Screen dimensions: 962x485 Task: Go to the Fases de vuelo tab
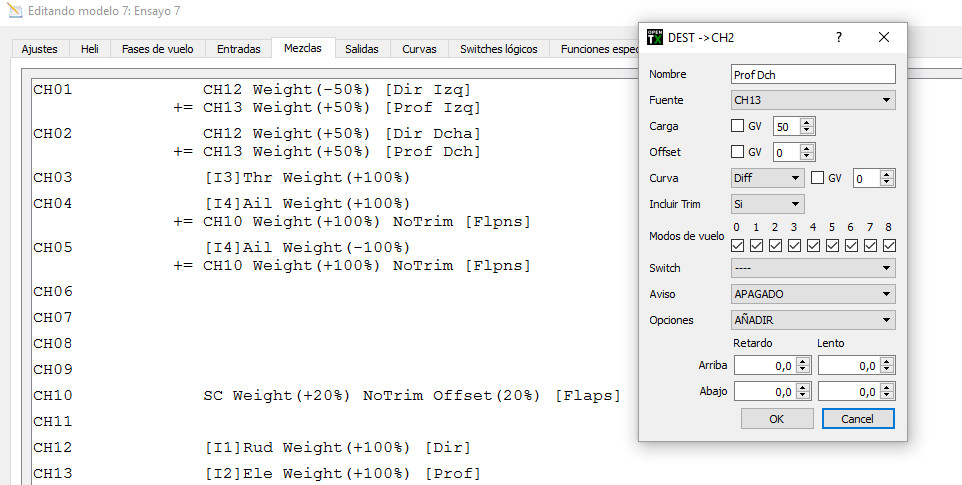coord(158,48)
